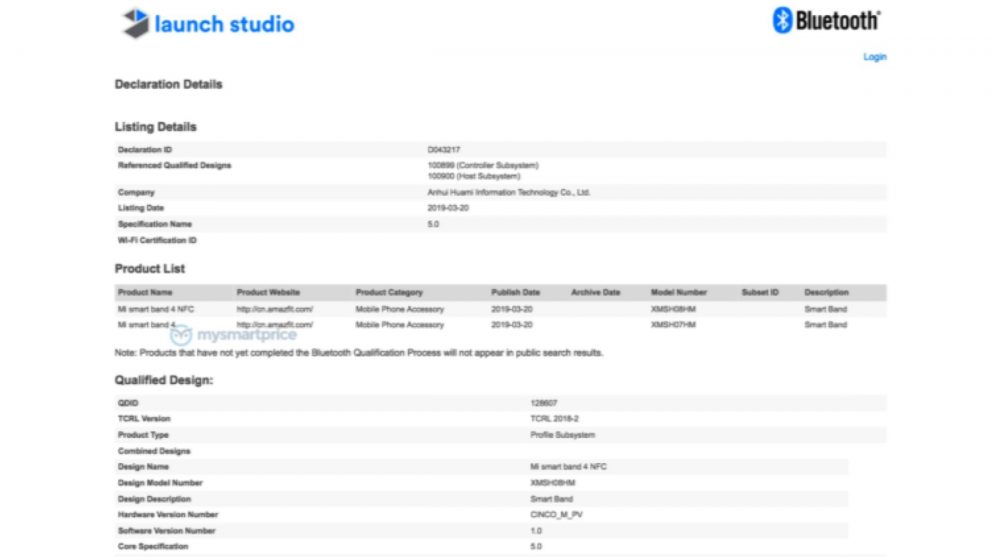Click the Bluetooth wordmark text
The height and width of the screenshot is (560, 1000).
(x=838, y=20)
